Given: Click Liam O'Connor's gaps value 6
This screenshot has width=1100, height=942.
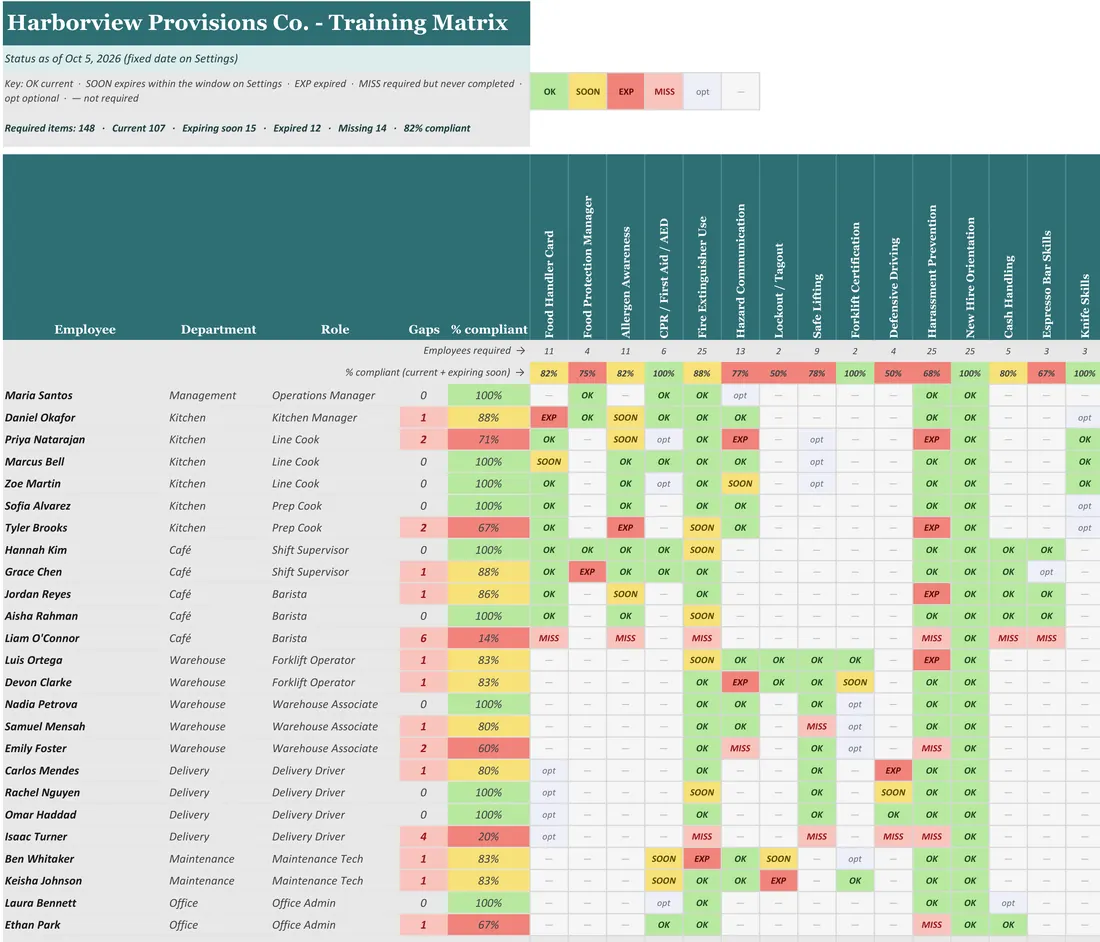Looking at the screenshot, I should point(424,638).
